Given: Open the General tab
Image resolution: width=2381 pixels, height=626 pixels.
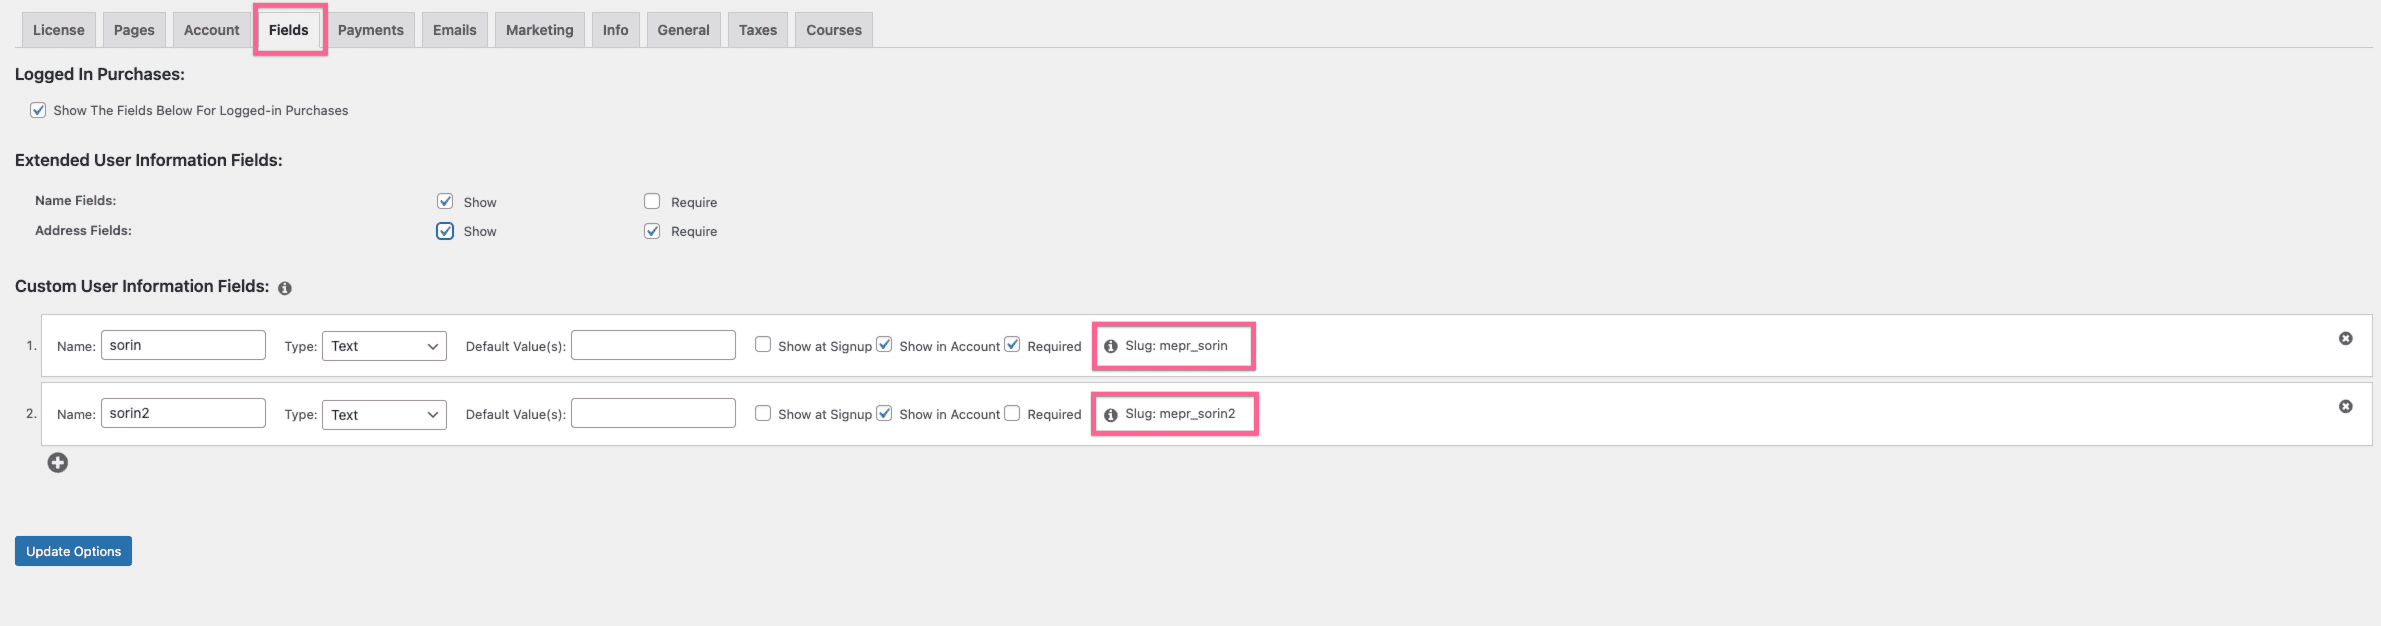Looking at the screenshot, I should [x=684, y=30].
